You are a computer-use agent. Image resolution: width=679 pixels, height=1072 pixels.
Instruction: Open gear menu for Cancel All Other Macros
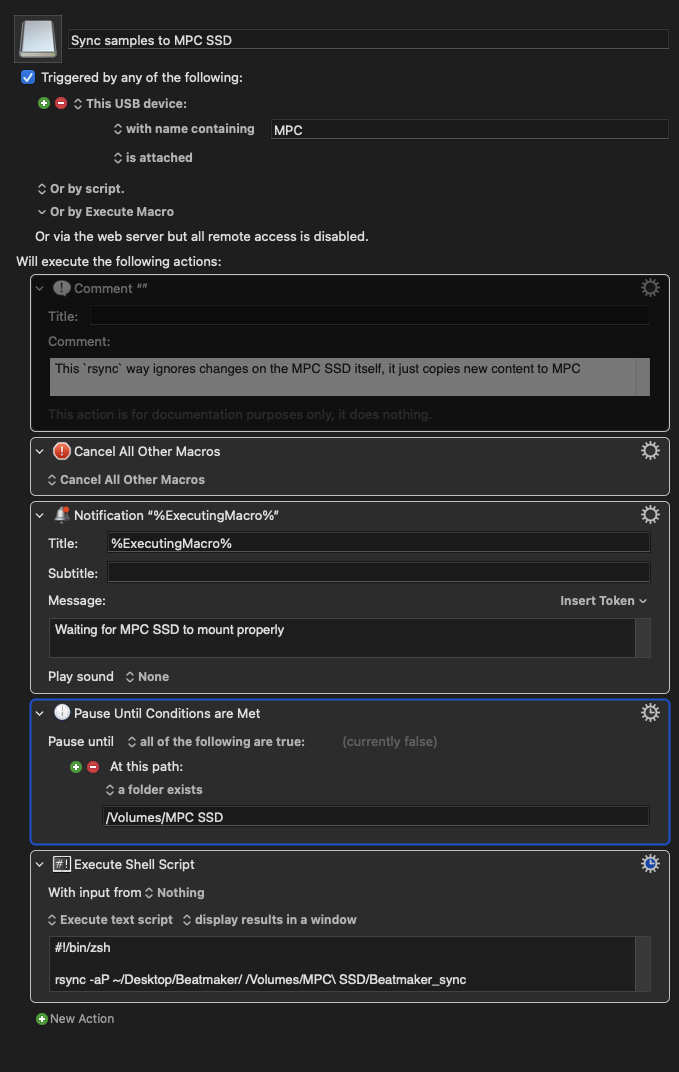[x=650, y=451]
